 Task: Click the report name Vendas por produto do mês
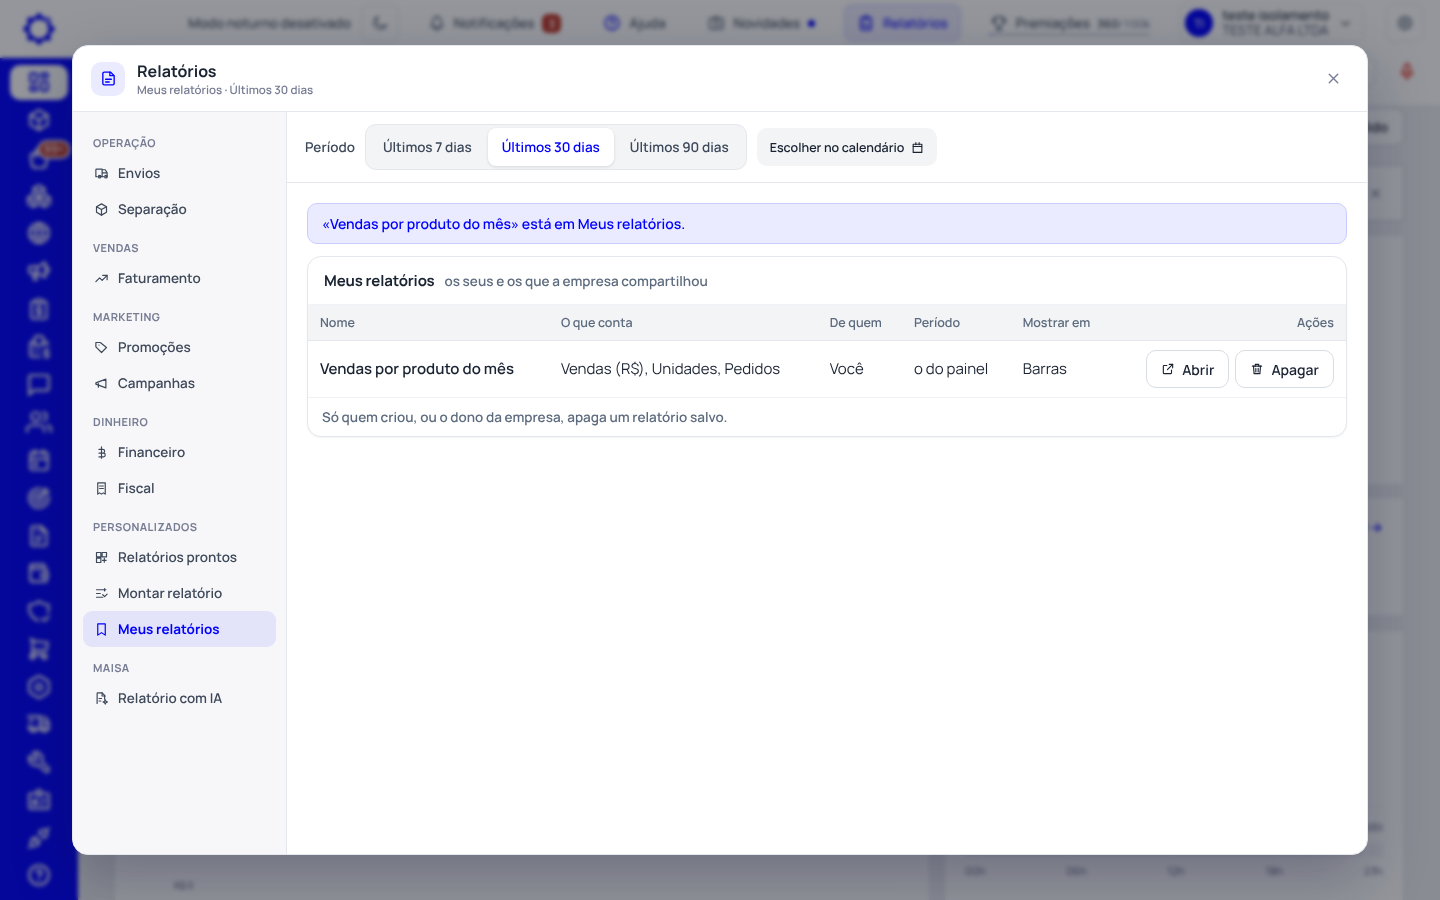coord(416,369)
